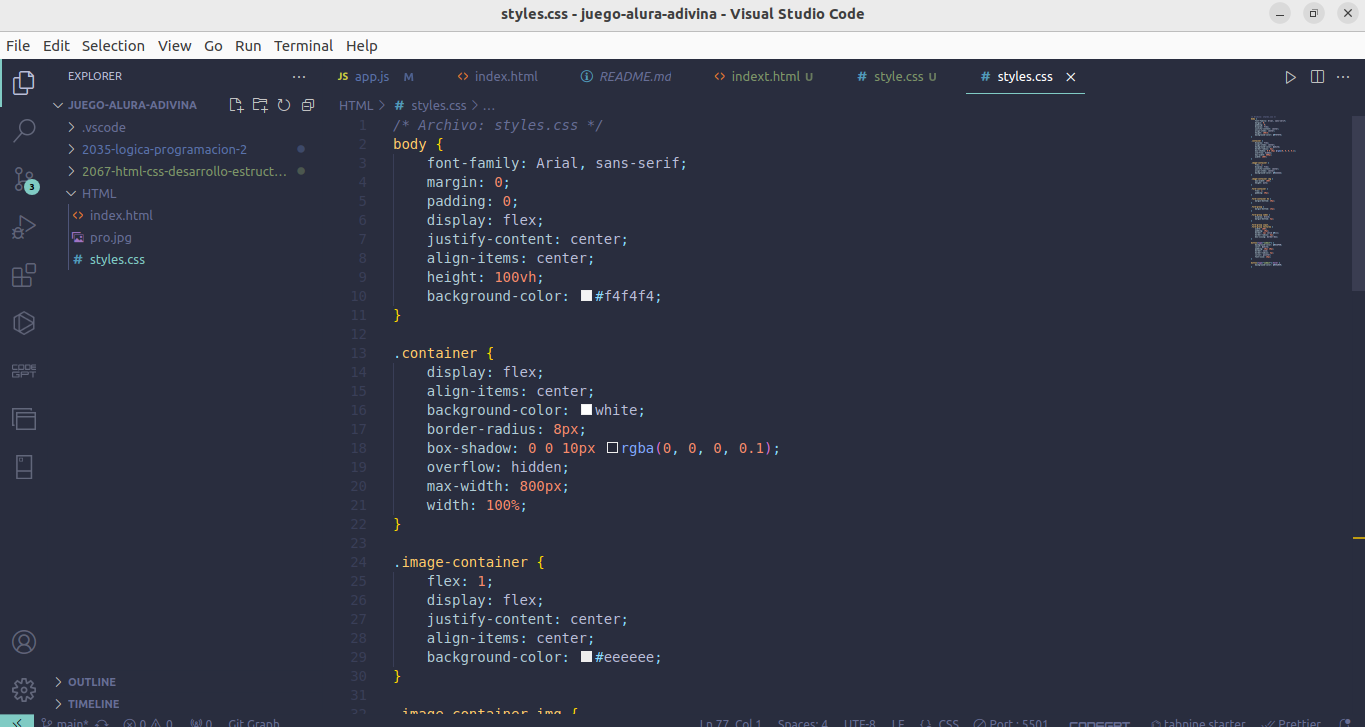Screen dimensions: 1365x727
Task: Split the editor to the right
Action: pos(1317,77)
